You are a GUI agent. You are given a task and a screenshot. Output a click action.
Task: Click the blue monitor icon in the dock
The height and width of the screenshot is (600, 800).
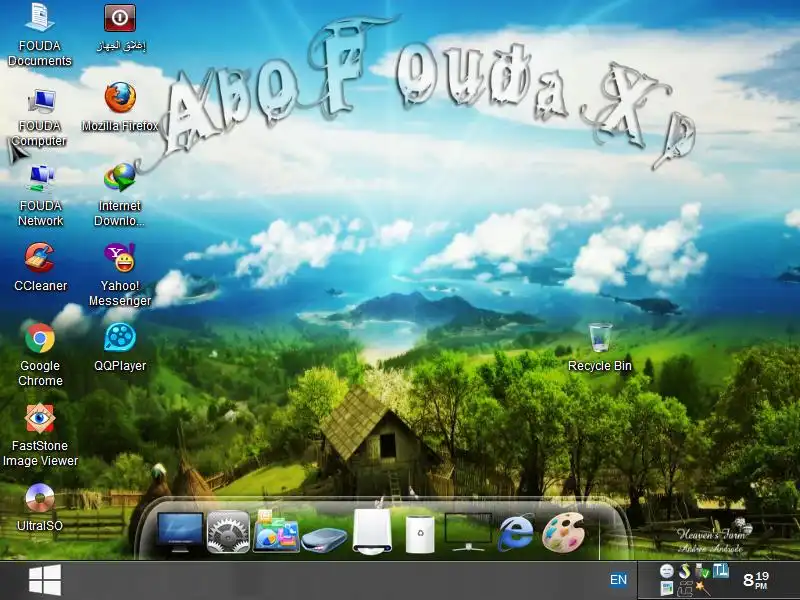point(180,532)
